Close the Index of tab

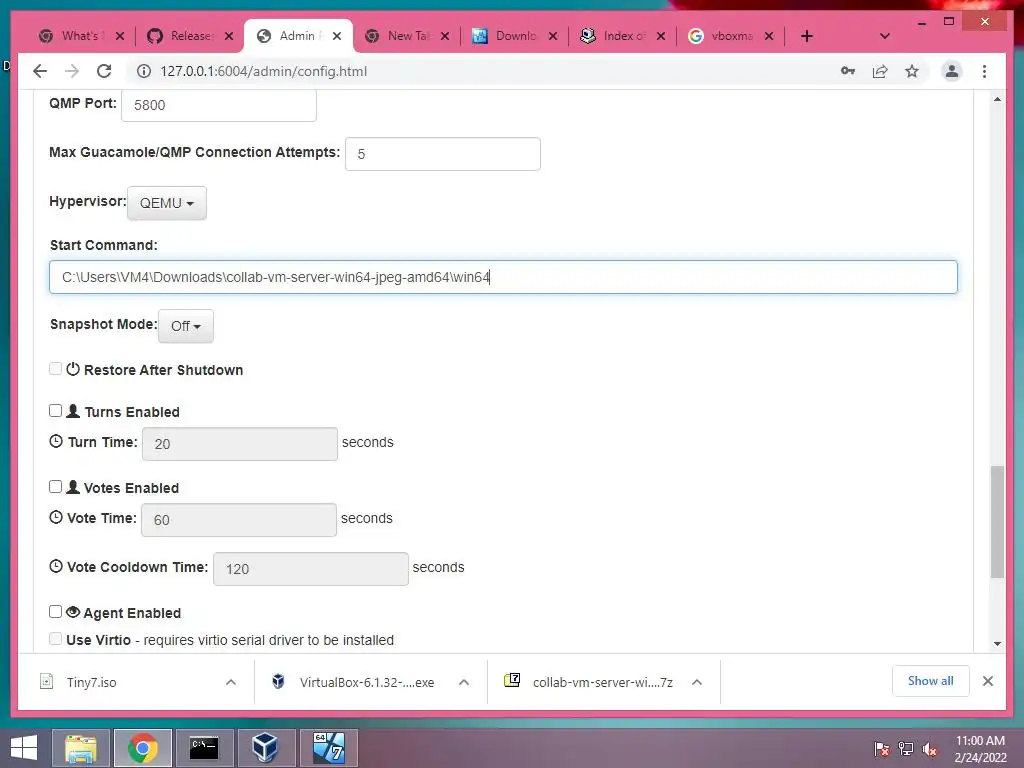661,36
